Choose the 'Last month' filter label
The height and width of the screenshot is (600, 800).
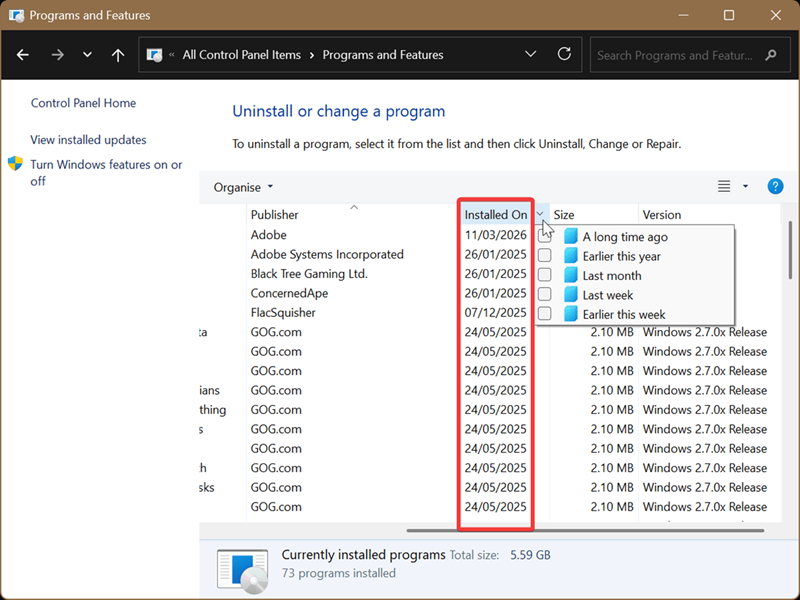pos(612,276)
